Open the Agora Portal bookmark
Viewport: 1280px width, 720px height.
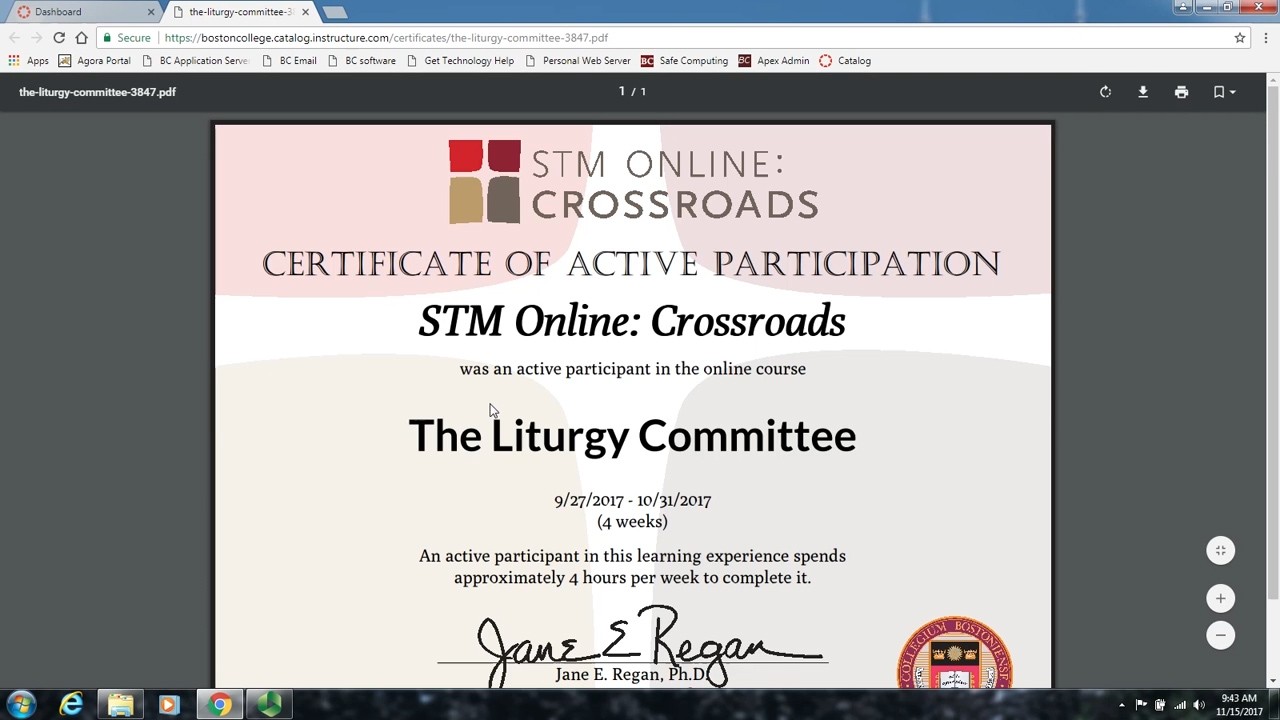click(x=95, y=61)
